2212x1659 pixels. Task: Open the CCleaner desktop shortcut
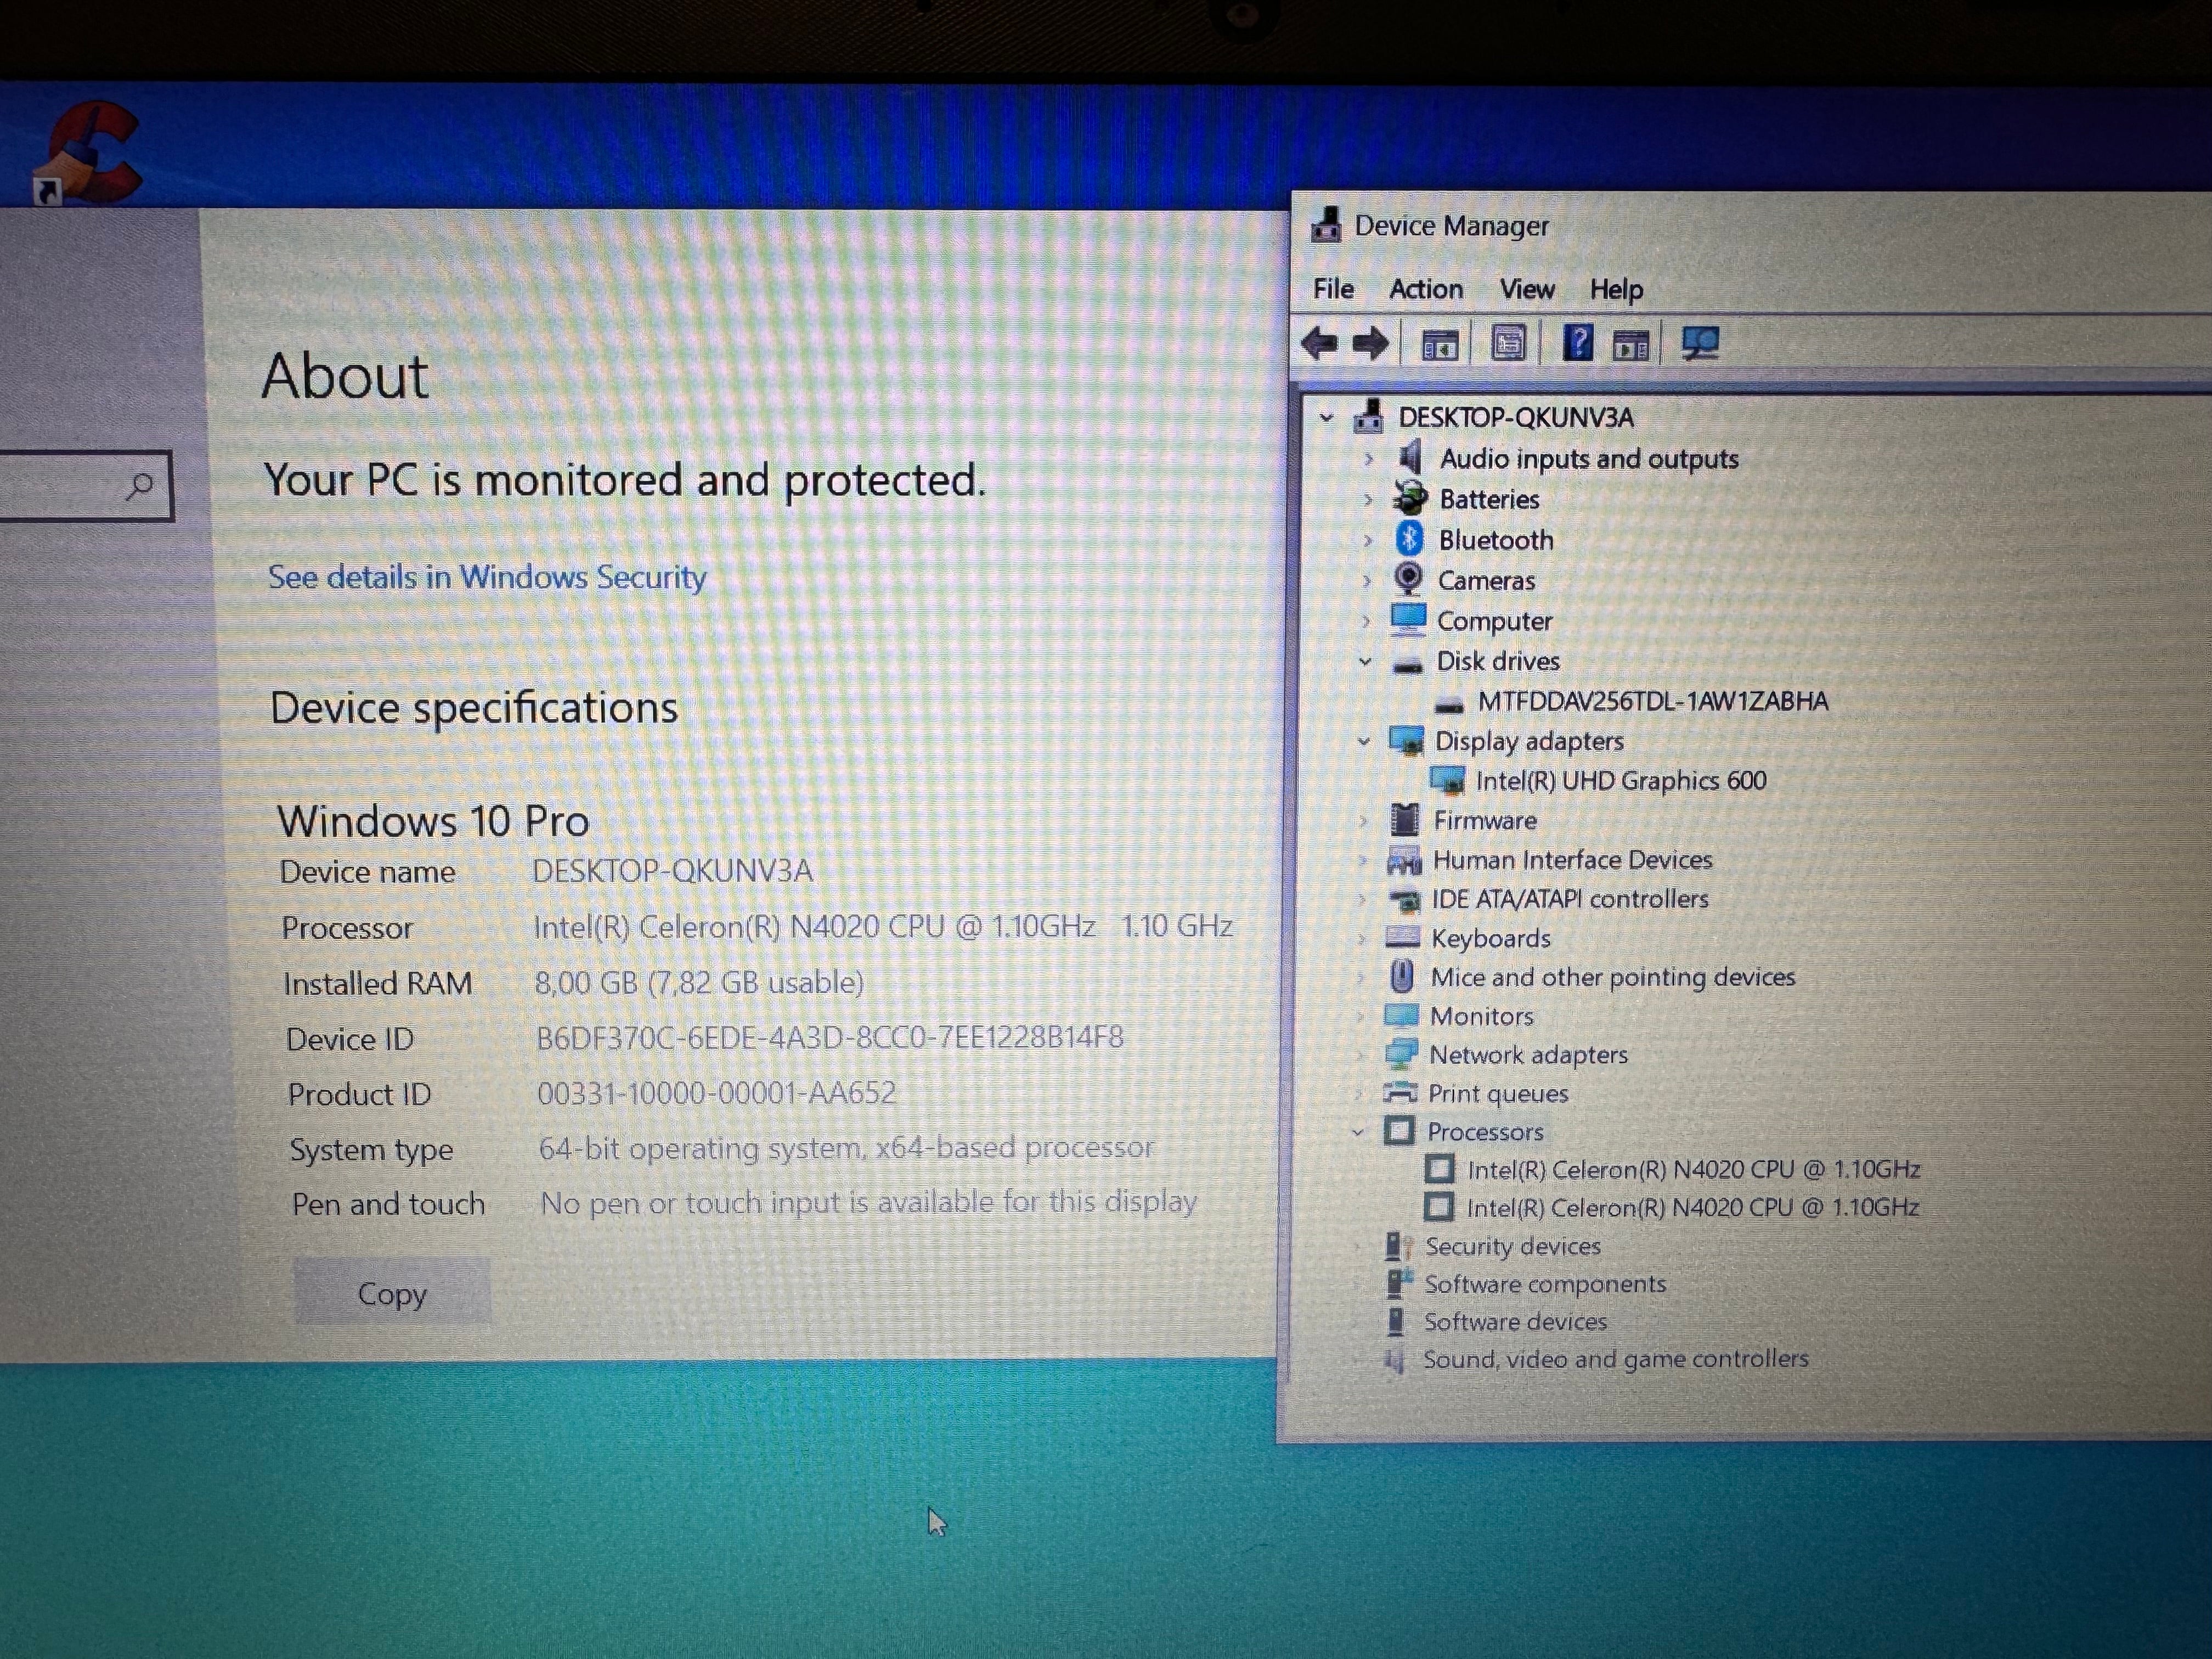(x=88, y=152)
